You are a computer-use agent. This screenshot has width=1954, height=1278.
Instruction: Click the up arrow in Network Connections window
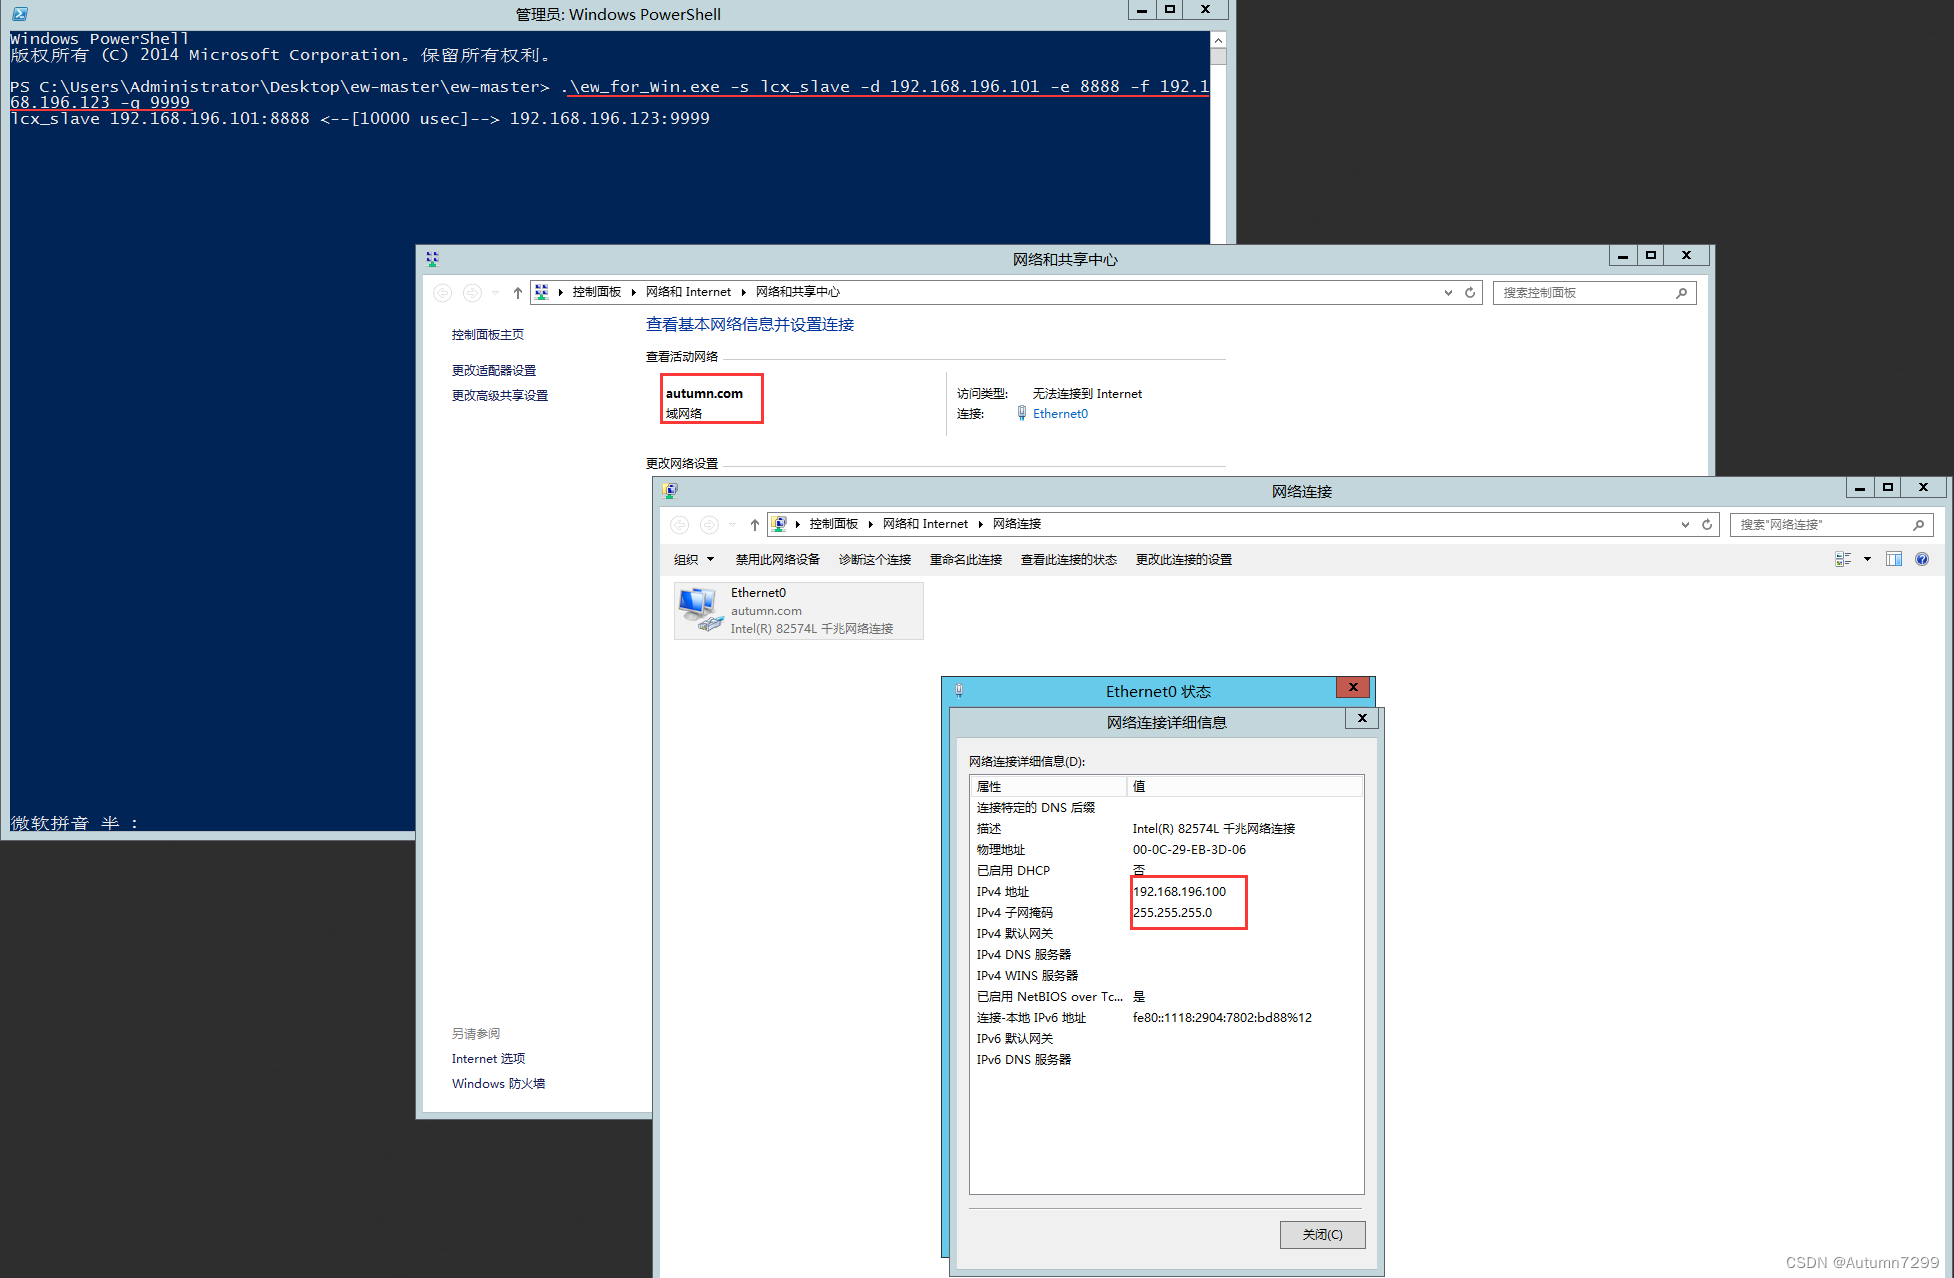click(x=754, y=525)
